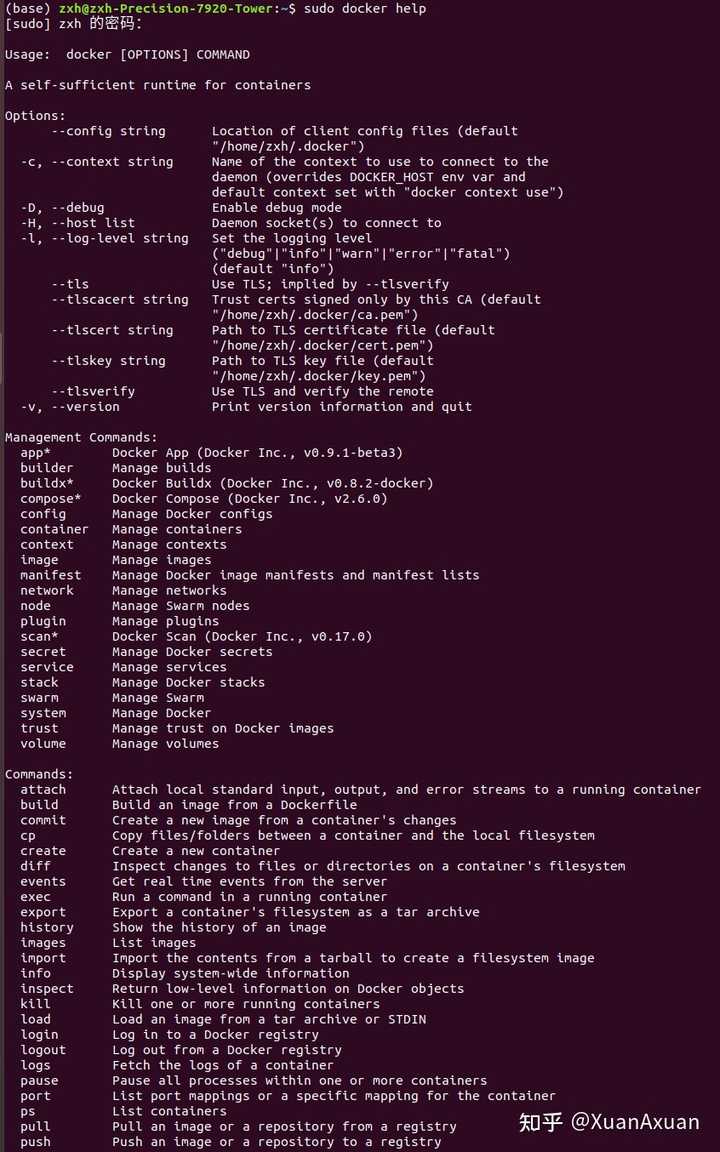Click the '-D, --debug' option line
Viewport: 720px width, 1152px height.
point(62,208)
